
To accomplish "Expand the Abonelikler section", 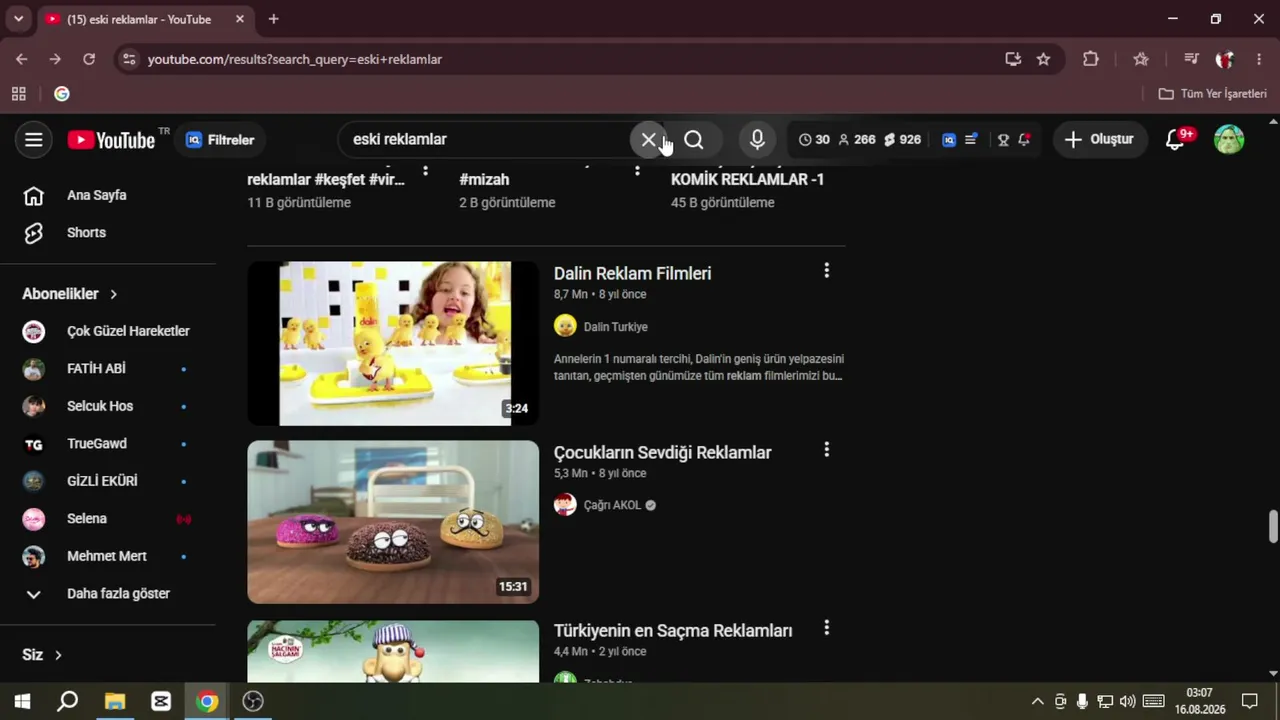I will pyautogui.click(x=70, y=294).
